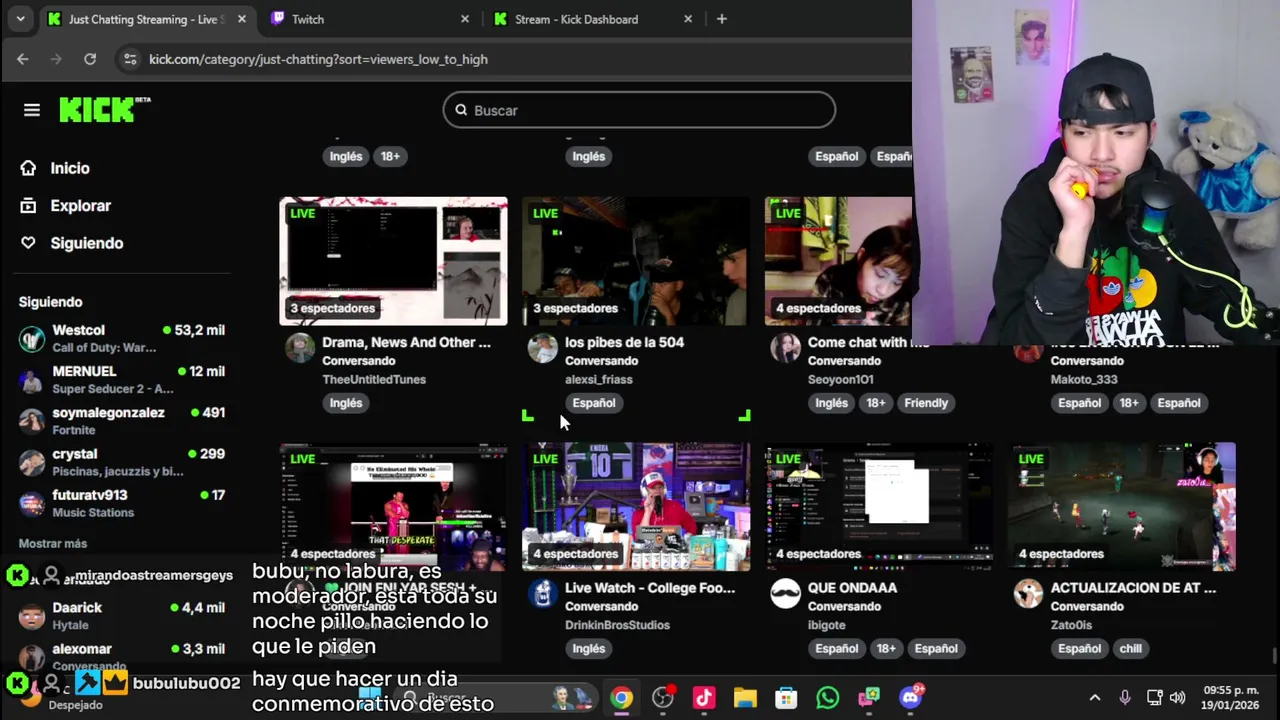The width and height of the screenshot is (1280, 720).
Task: Open the alexsi_friass channel name
Action: click(x=599, y=379)
